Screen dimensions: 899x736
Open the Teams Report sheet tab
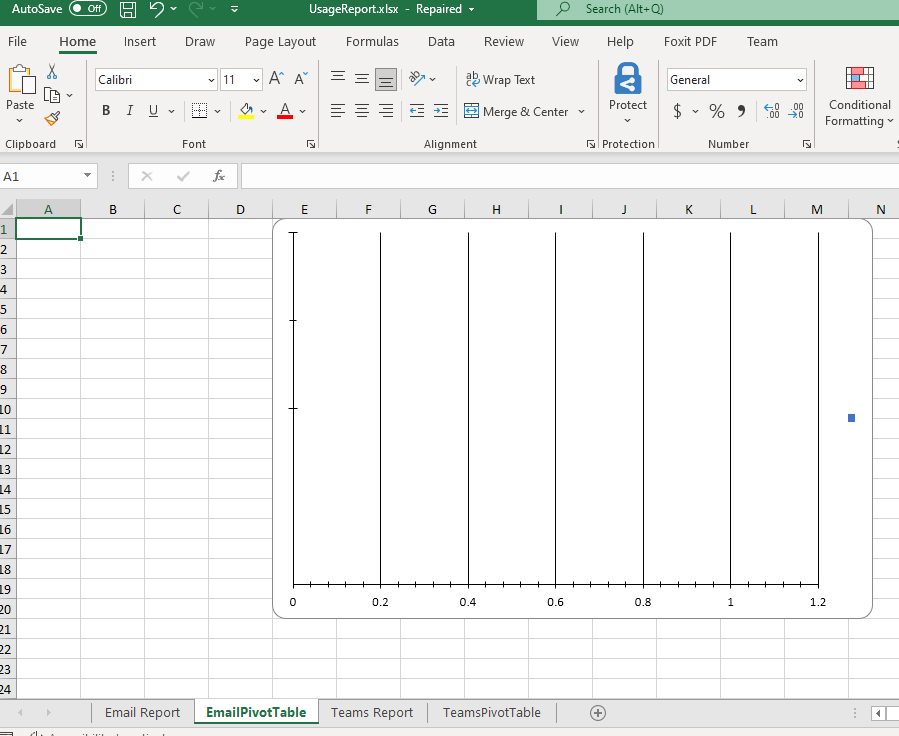pos(371,712)
